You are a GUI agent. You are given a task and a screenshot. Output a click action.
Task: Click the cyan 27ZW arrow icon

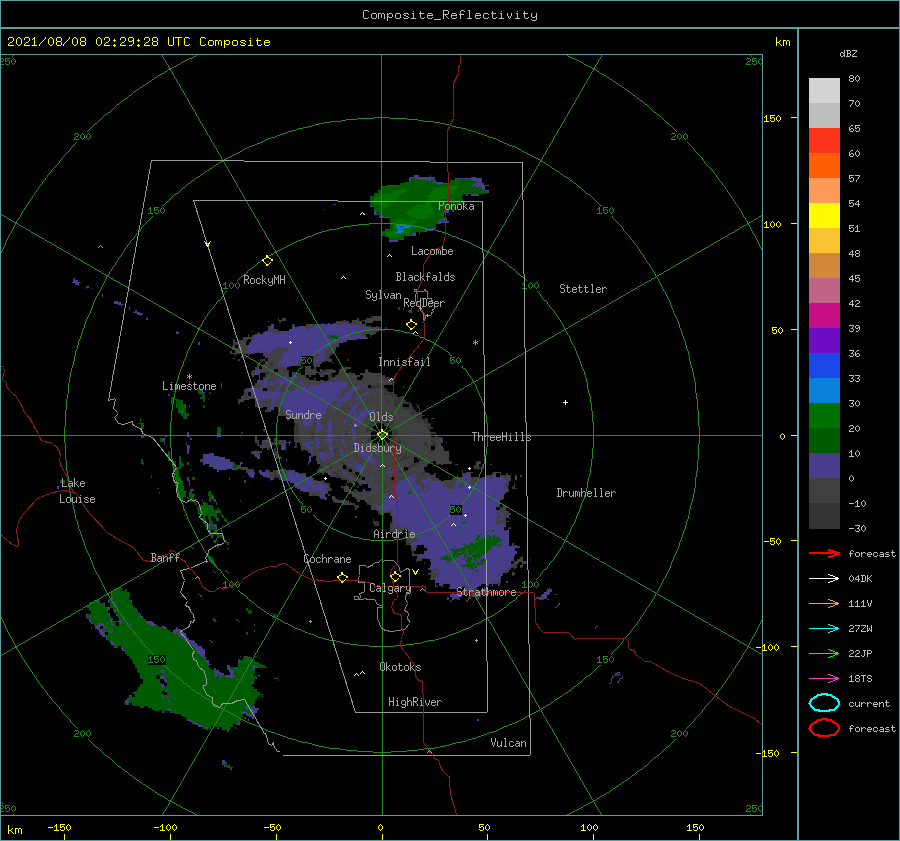click(824, 629)
